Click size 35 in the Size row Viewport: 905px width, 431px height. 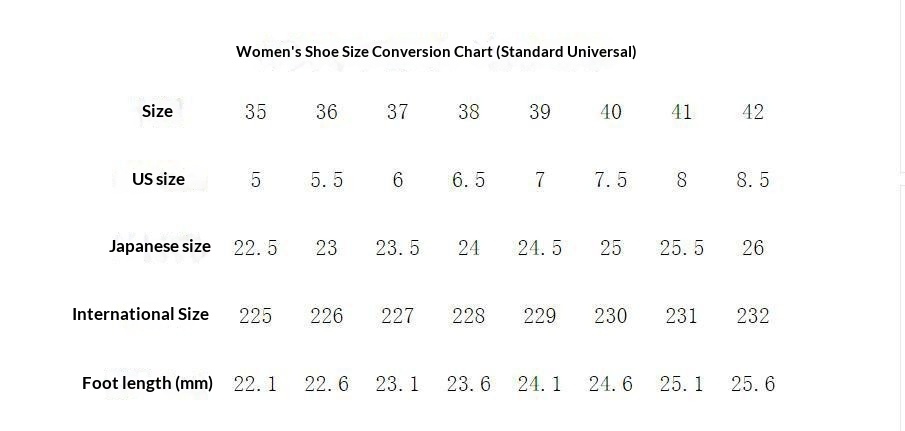(256, 112)
